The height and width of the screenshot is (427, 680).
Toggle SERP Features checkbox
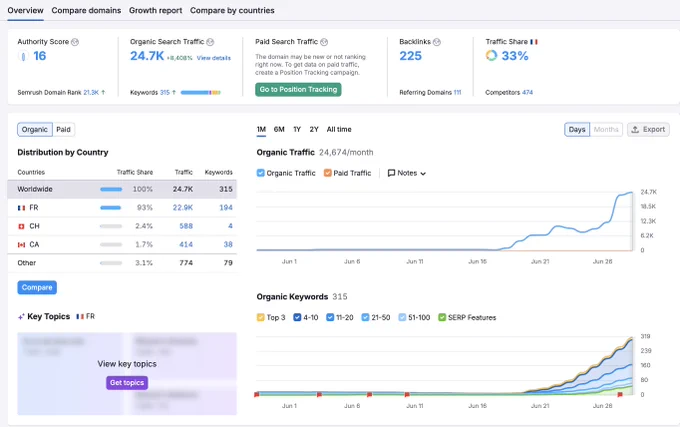click(442, 317)
